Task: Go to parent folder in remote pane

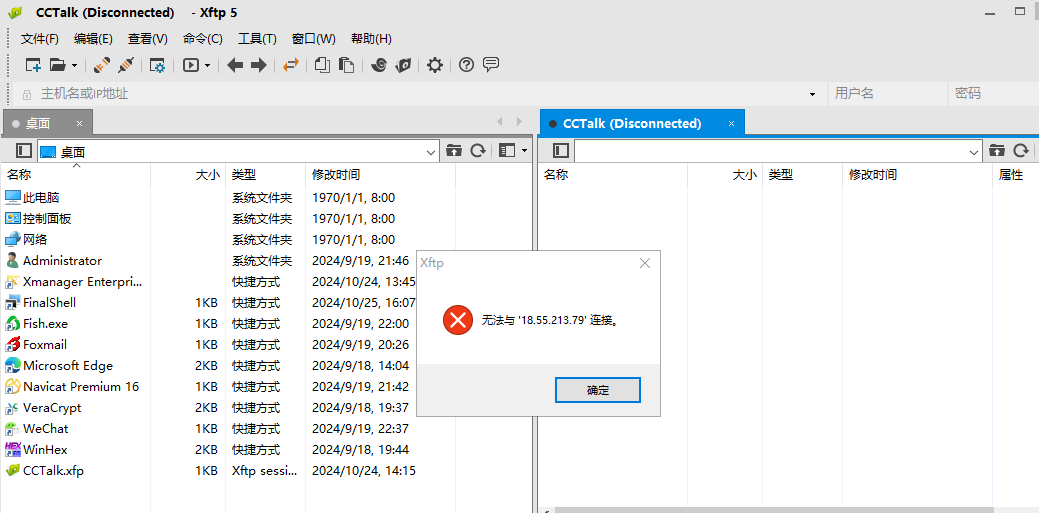Action: (997, 150)
